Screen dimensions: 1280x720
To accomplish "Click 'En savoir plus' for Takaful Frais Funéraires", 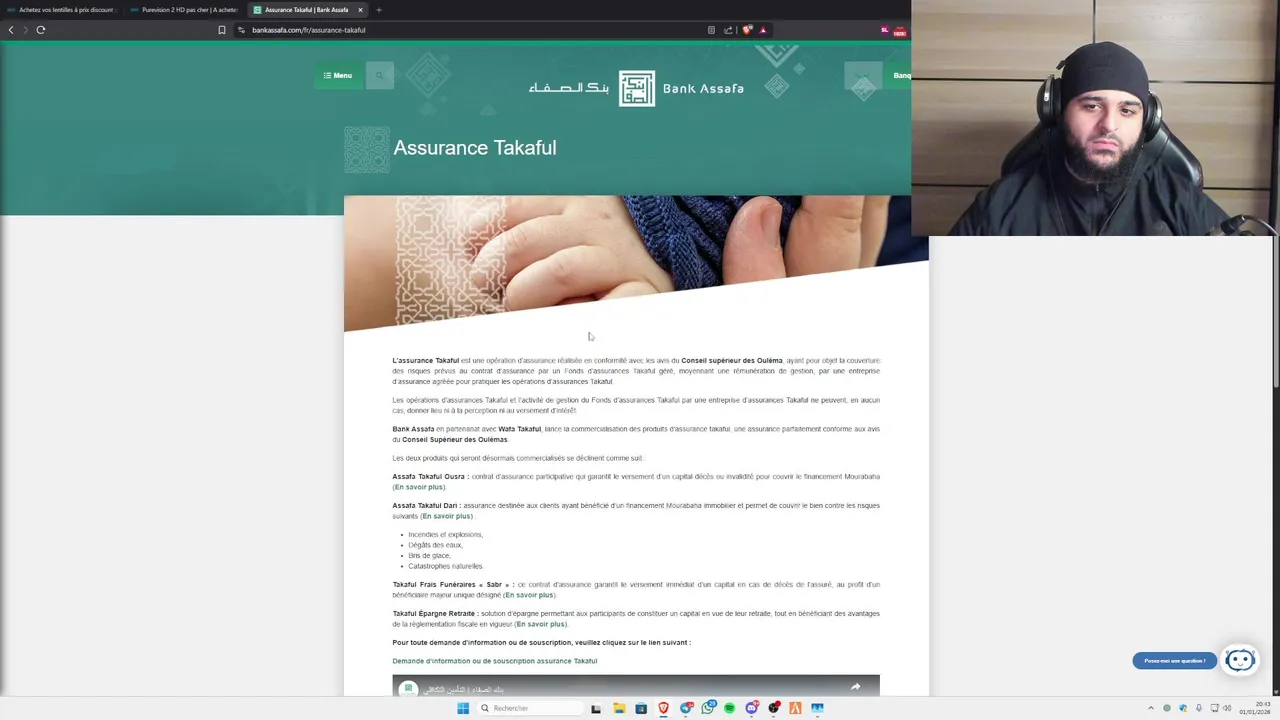I will click(529, 595).
